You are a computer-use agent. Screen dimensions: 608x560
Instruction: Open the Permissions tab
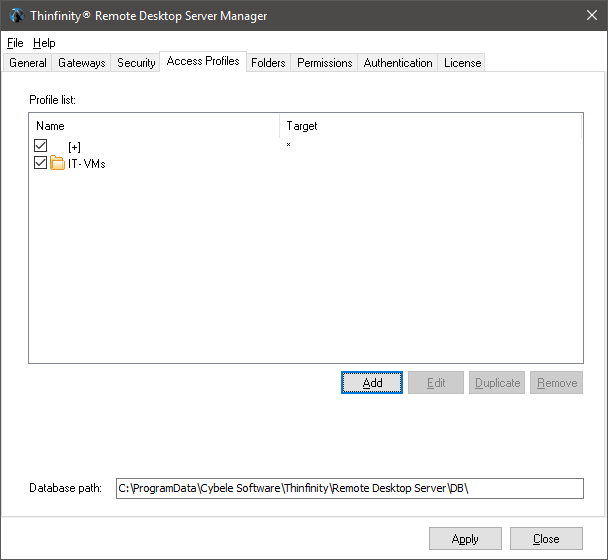coord(325,63)
